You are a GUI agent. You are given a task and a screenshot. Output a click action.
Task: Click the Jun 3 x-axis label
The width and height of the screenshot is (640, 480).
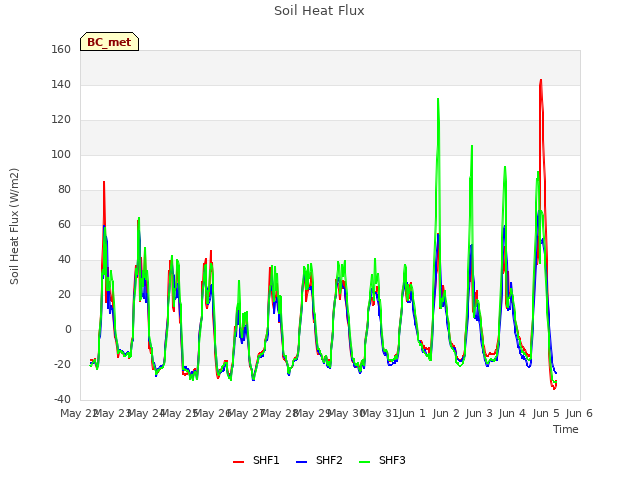479,413
